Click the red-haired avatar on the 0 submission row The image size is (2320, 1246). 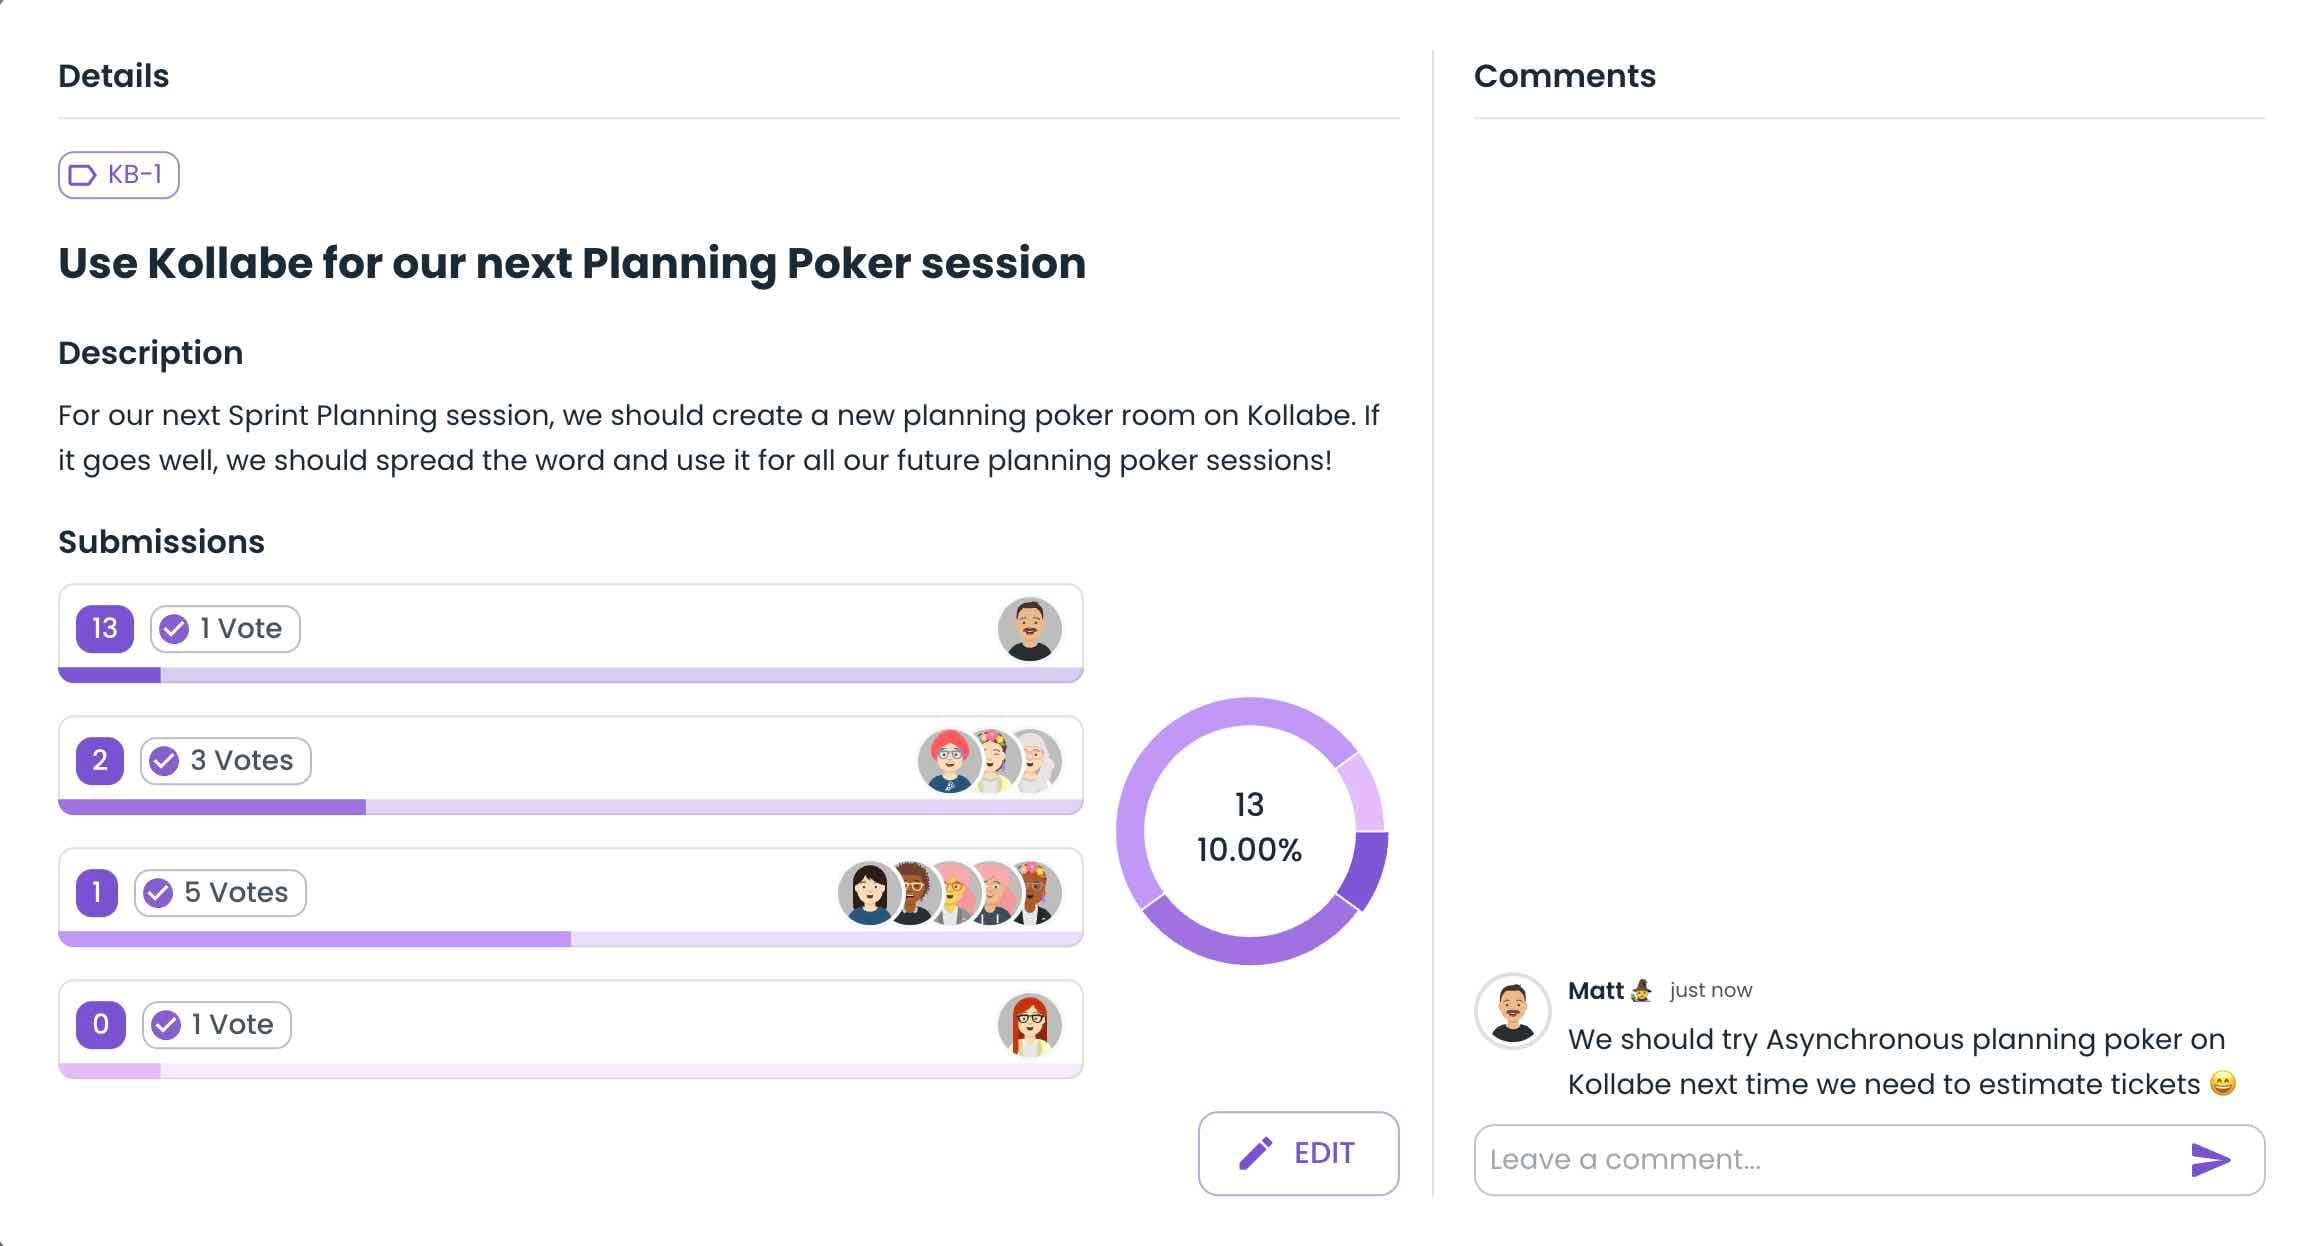click(1029, 1025)
